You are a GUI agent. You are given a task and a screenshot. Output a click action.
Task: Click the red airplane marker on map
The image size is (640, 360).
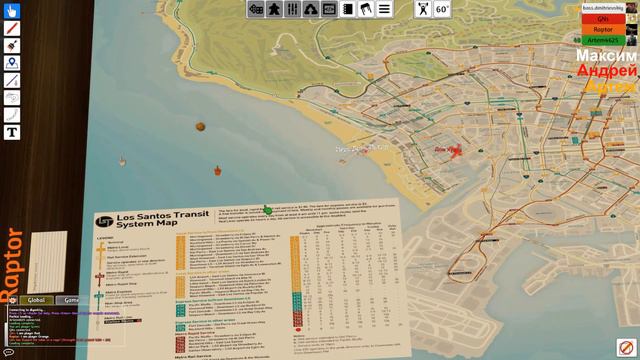(x=455, y=151)
